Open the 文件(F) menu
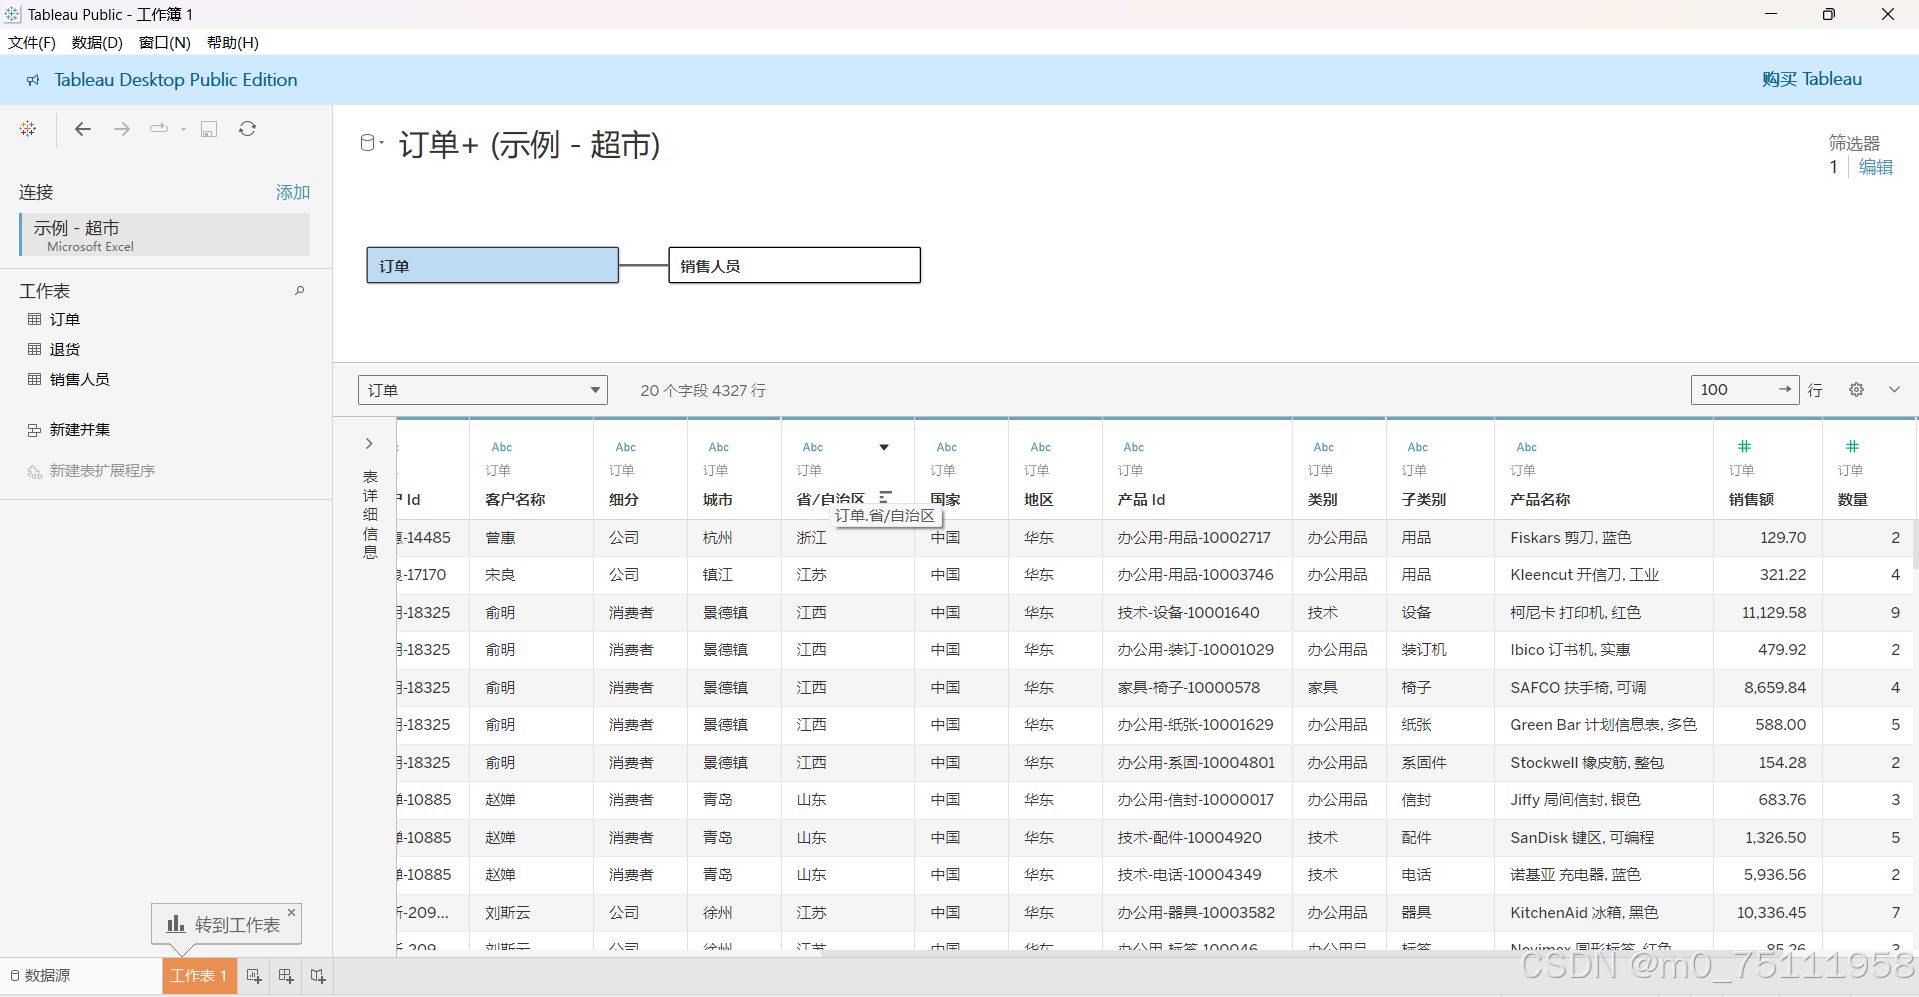 coord(32,42)
